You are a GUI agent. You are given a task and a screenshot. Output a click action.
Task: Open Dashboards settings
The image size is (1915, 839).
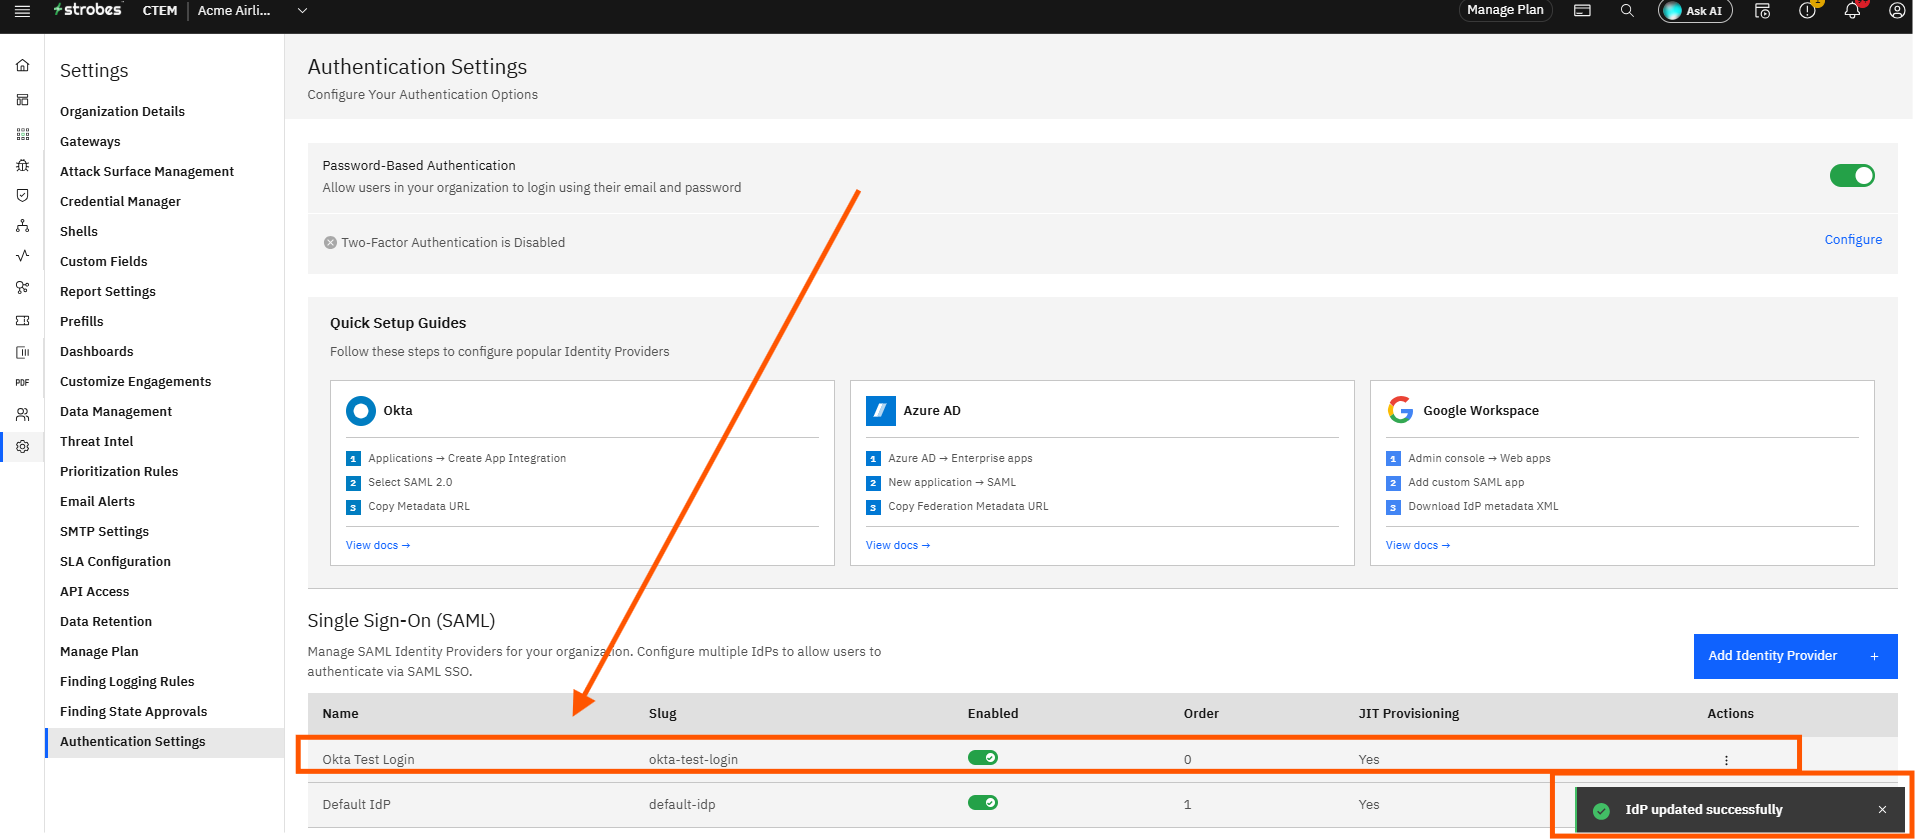tap(97, 351)
